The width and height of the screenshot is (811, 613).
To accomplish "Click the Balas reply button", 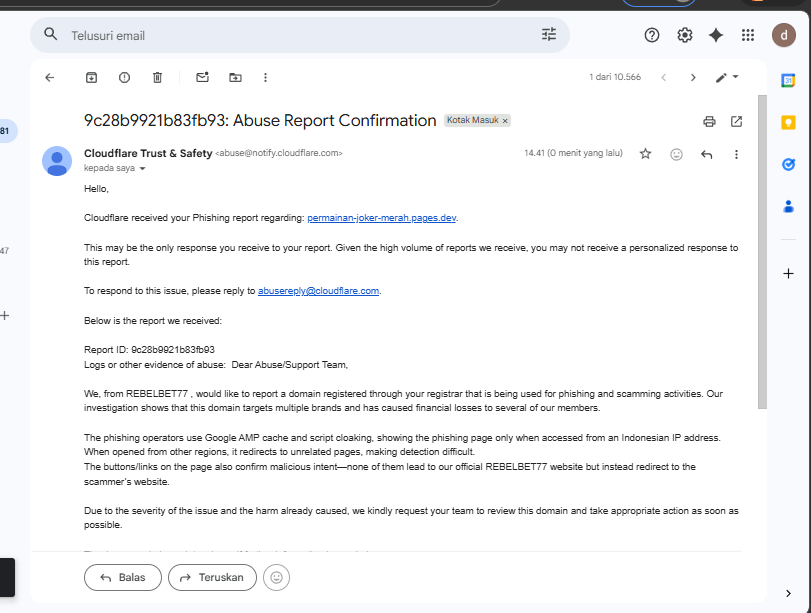I will (x=123, y=577).
